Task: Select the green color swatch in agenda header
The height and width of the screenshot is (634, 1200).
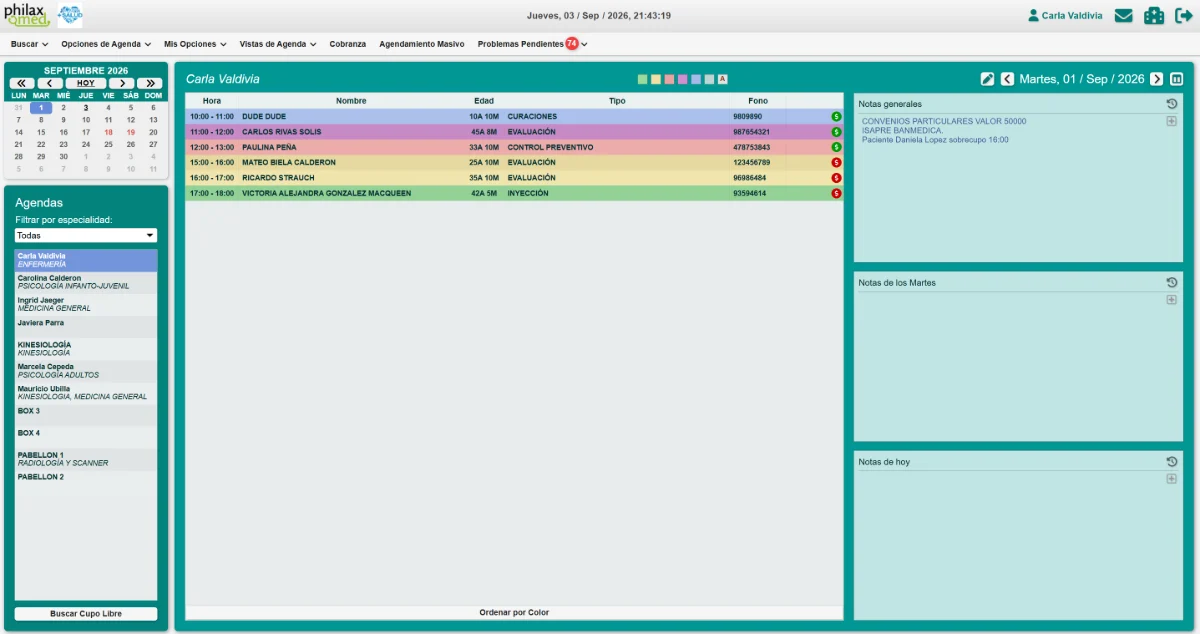Action: [x=643, y=79]
